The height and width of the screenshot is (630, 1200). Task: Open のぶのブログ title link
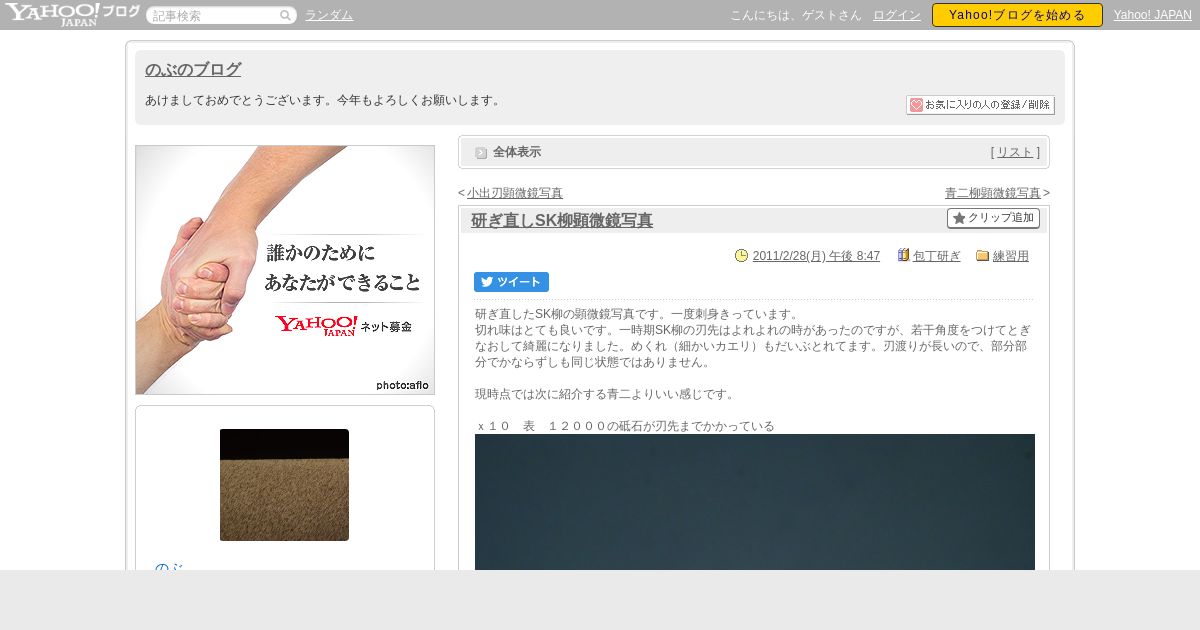point(193,70)
